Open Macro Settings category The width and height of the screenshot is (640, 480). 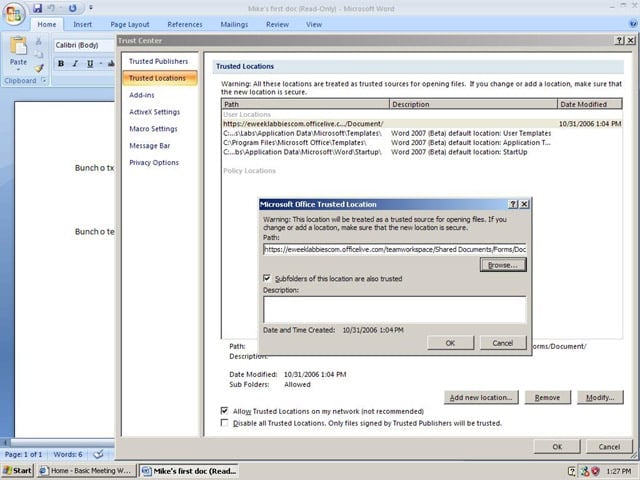click(x=153, y=129)
